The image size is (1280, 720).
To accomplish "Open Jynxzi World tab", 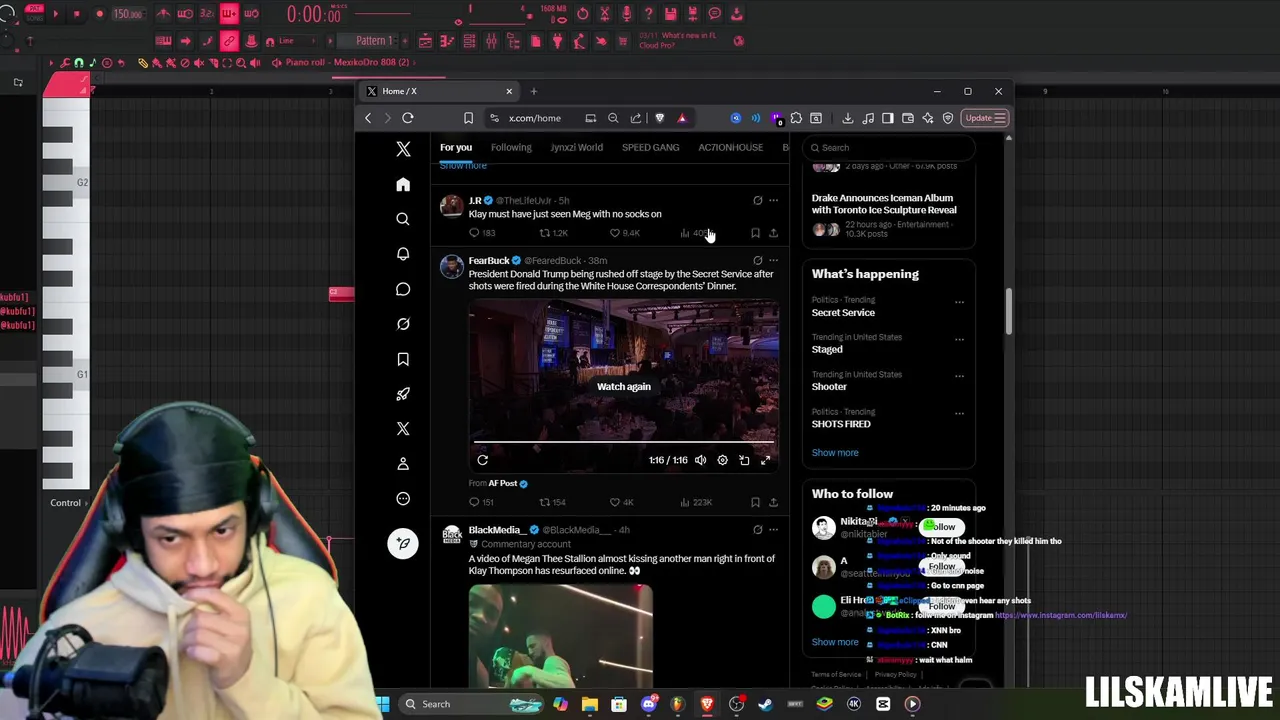I will tap(577, 147).
